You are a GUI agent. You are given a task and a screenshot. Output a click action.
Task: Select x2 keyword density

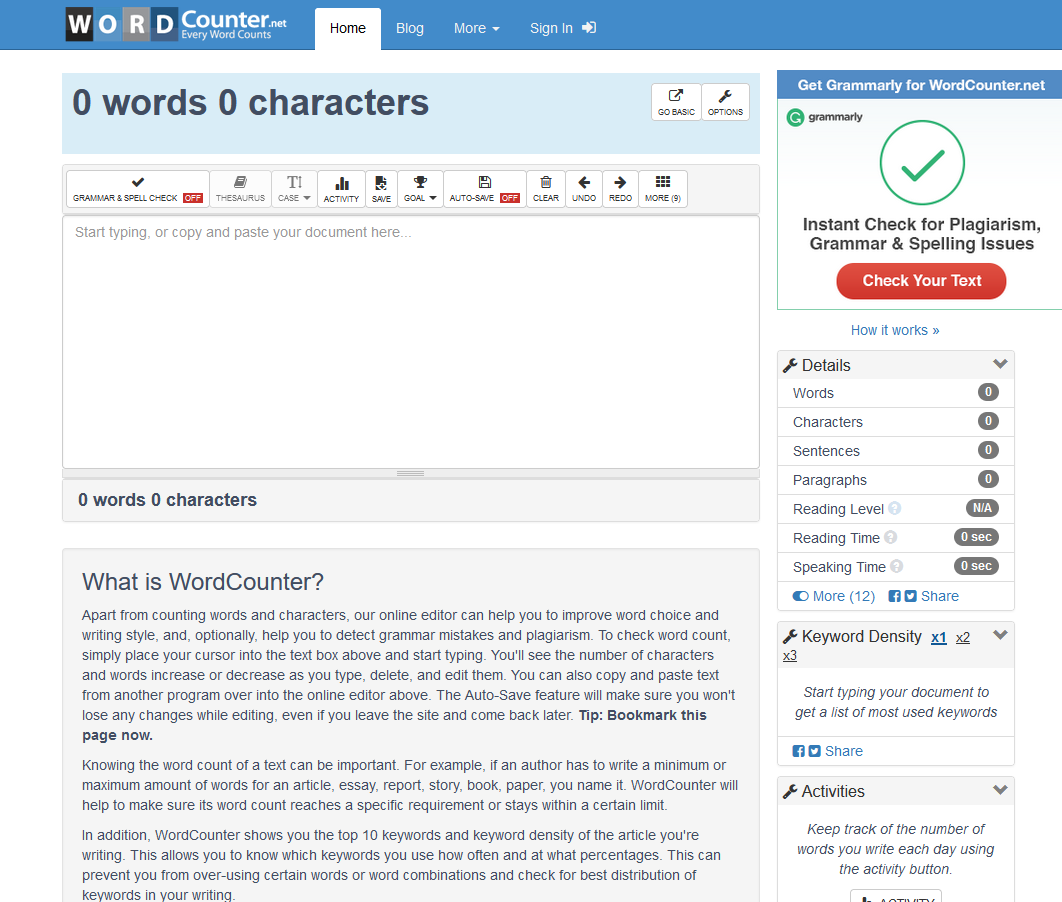pos(962,637)
